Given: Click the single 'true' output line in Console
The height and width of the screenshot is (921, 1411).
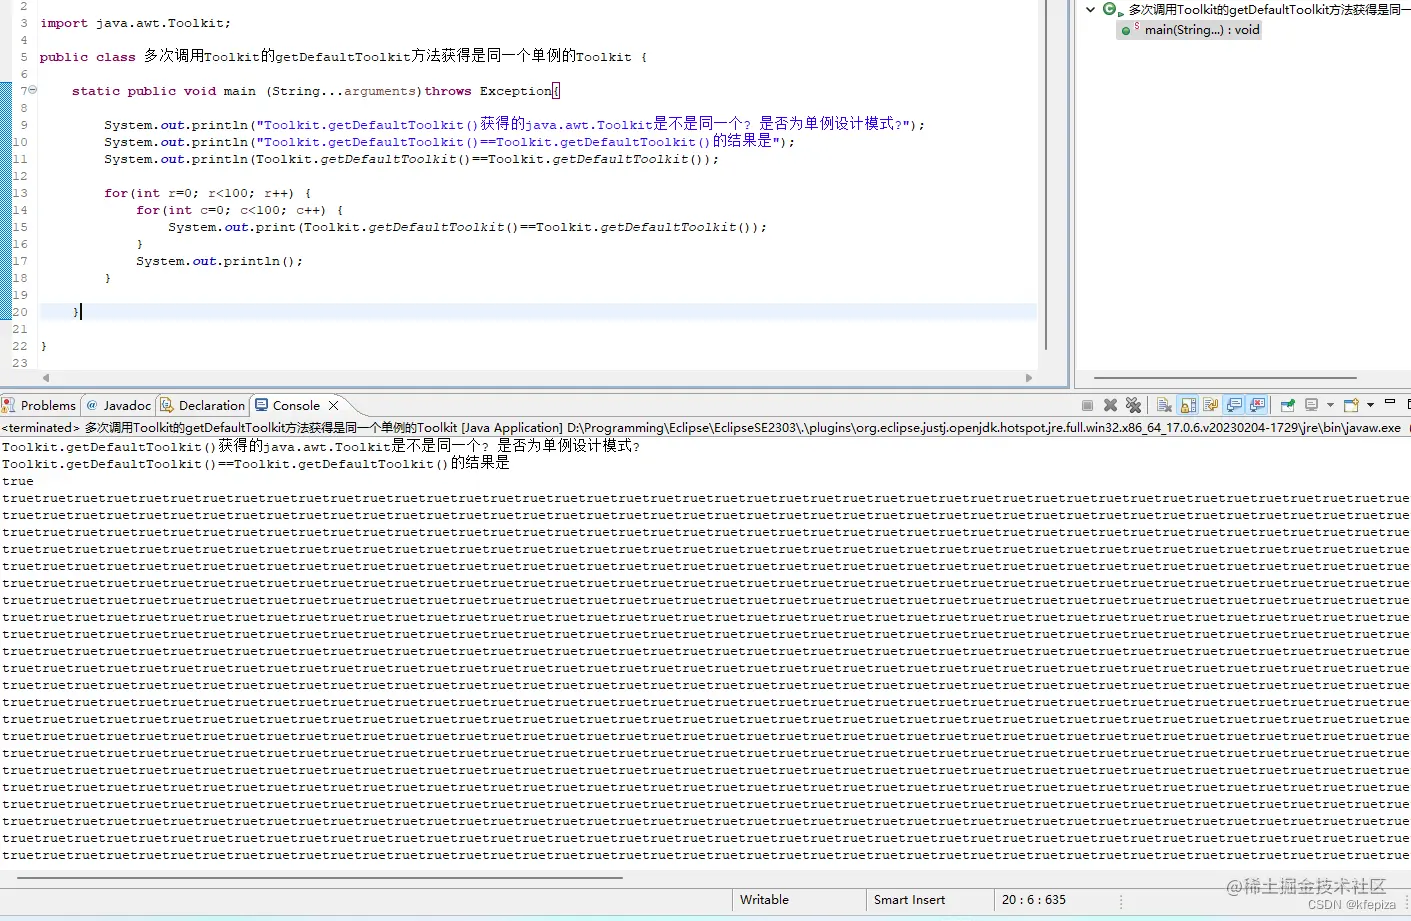Looking at the screenshot, I should [x=18, y=481].
